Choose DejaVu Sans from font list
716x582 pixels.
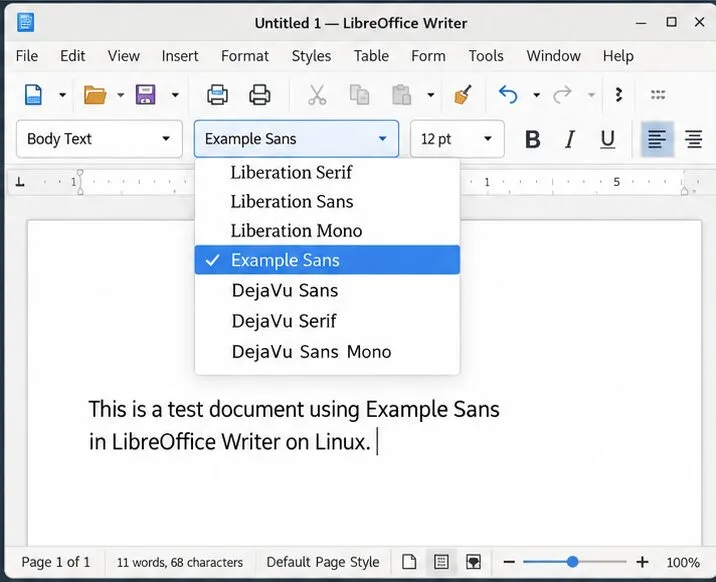[327, 290]
